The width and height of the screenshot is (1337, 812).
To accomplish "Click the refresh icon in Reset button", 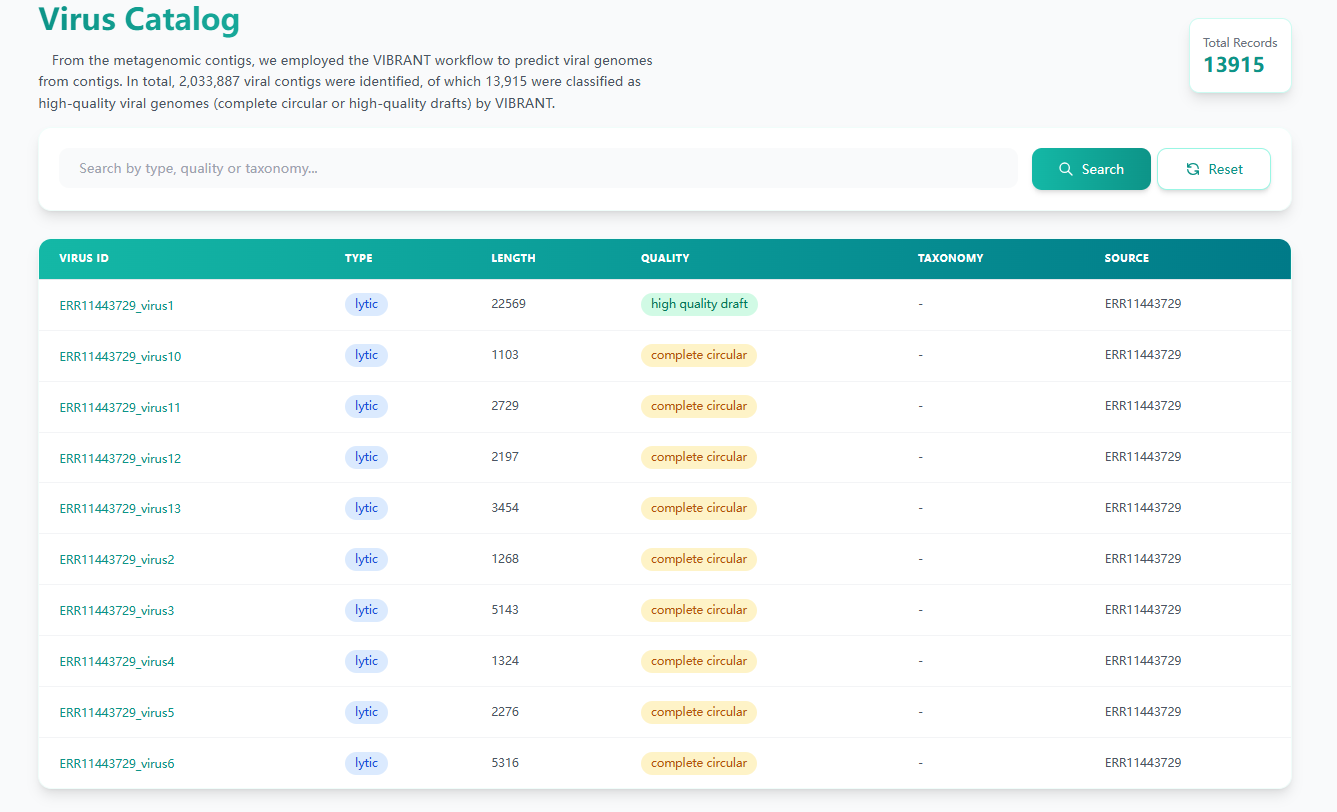I will pos(1193,169).
